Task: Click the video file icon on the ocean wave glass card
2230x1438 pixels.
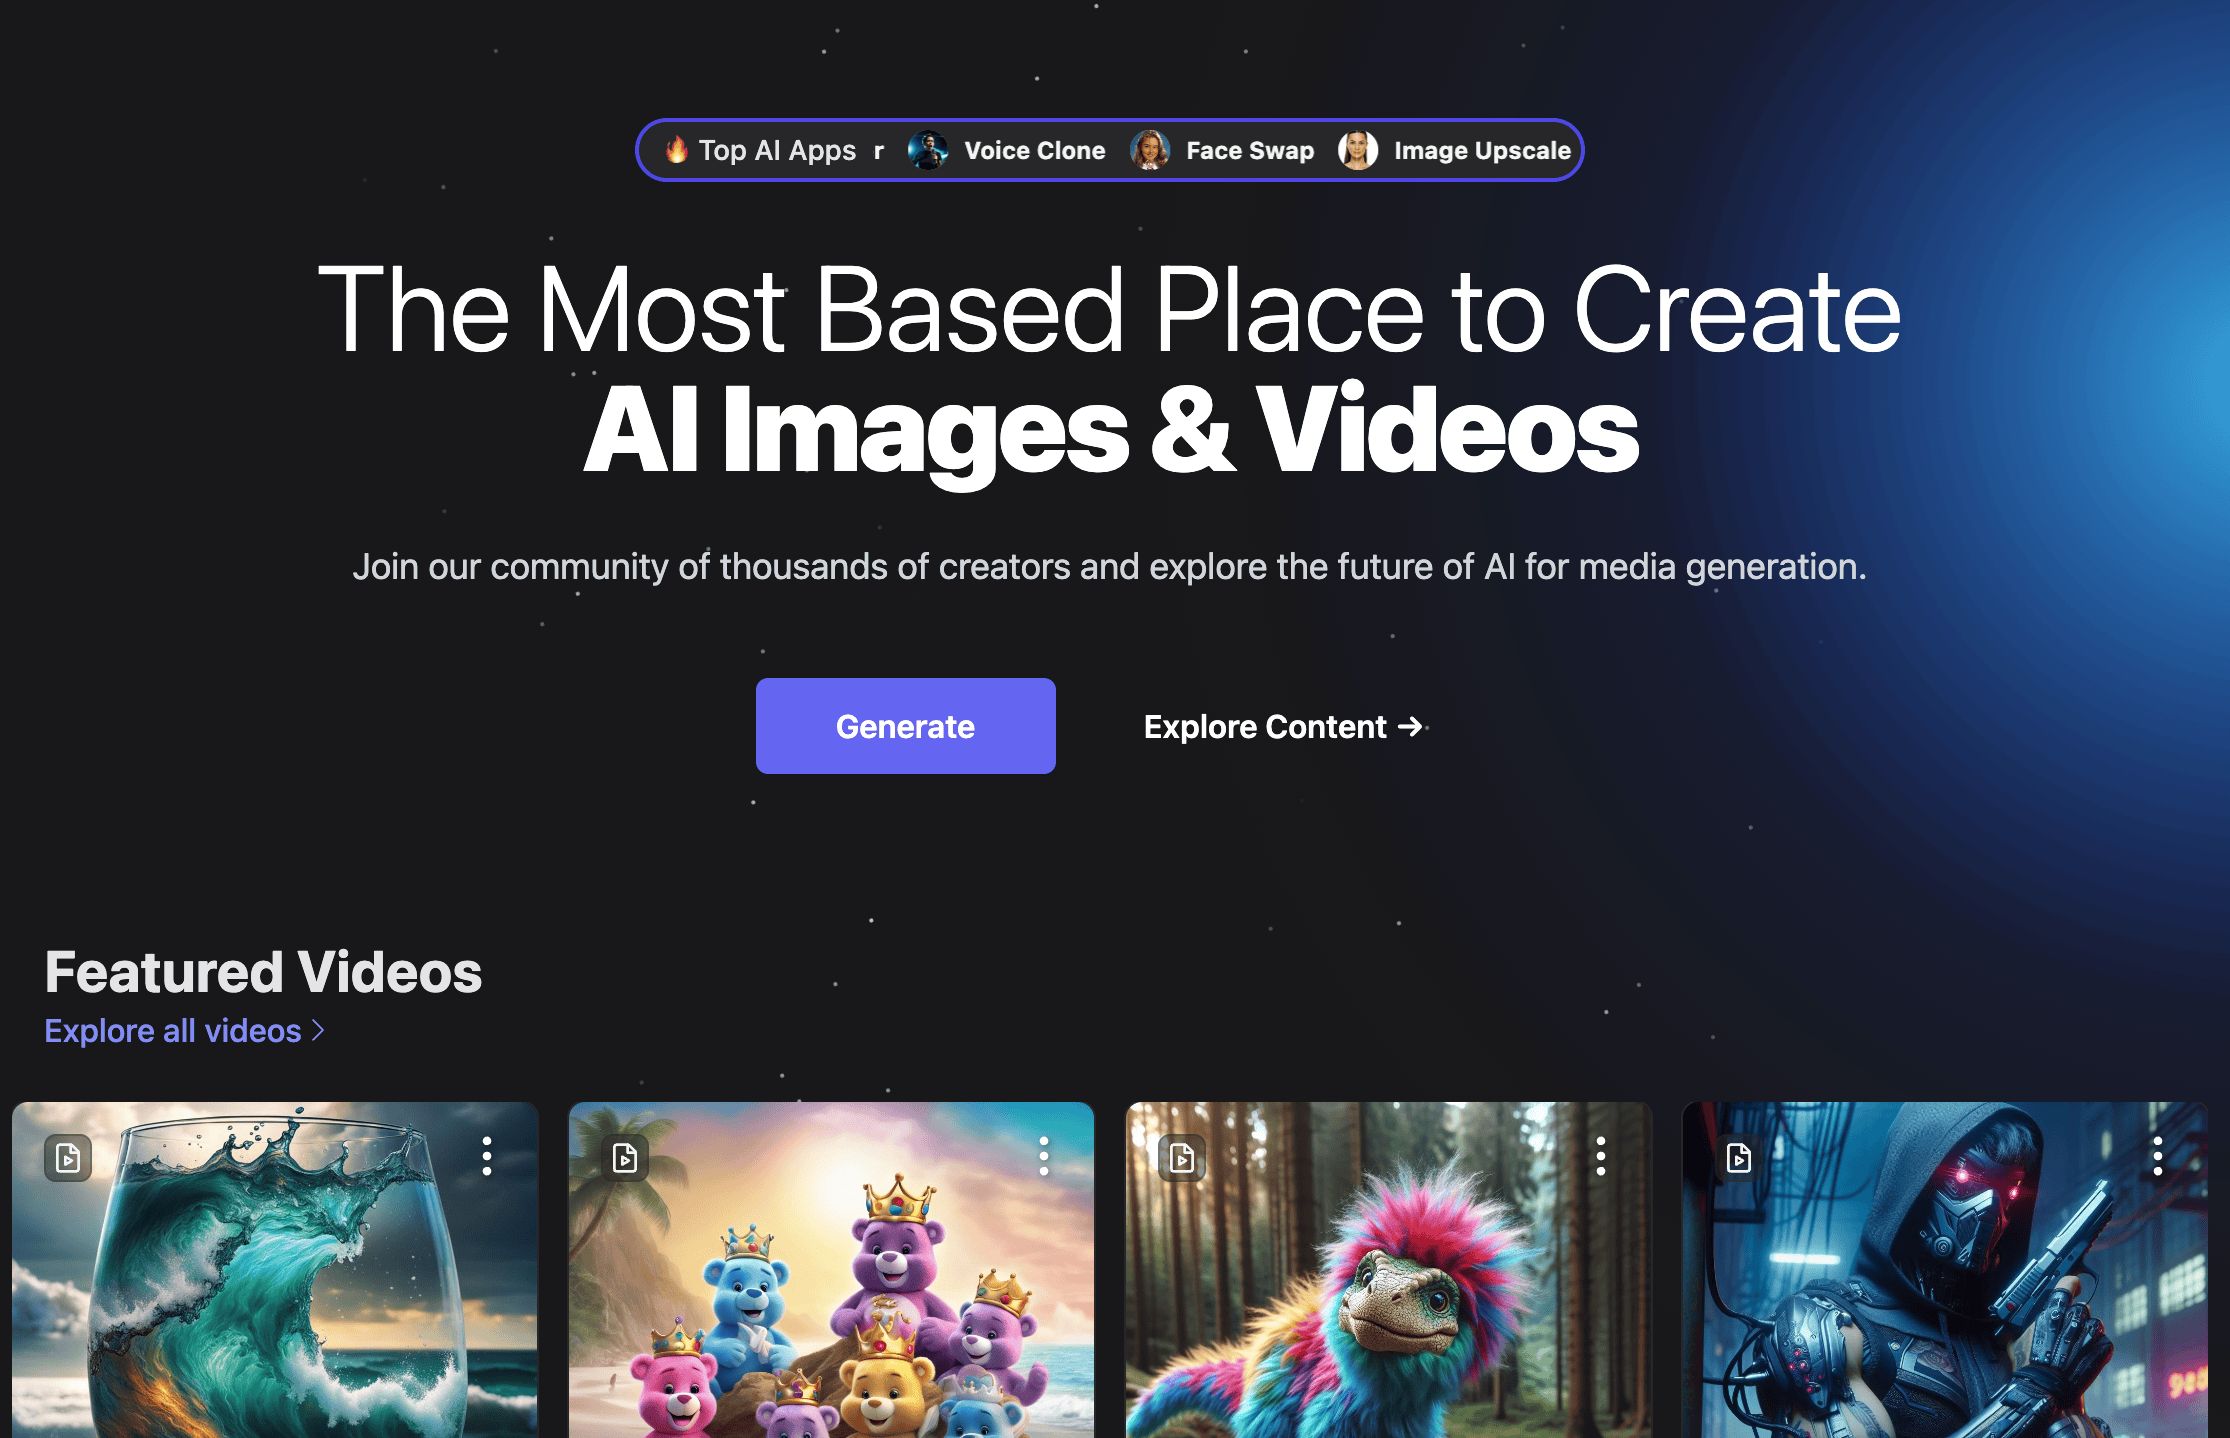Action: (68, 1158)
